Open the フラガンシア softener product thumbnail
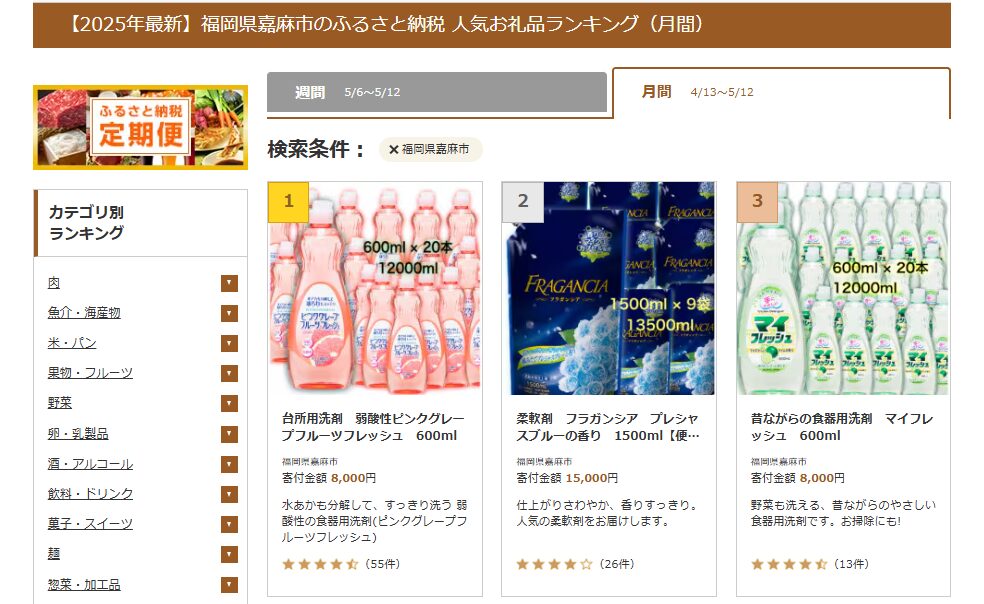This screenshot has width=984, height=604. pos(609,289)
